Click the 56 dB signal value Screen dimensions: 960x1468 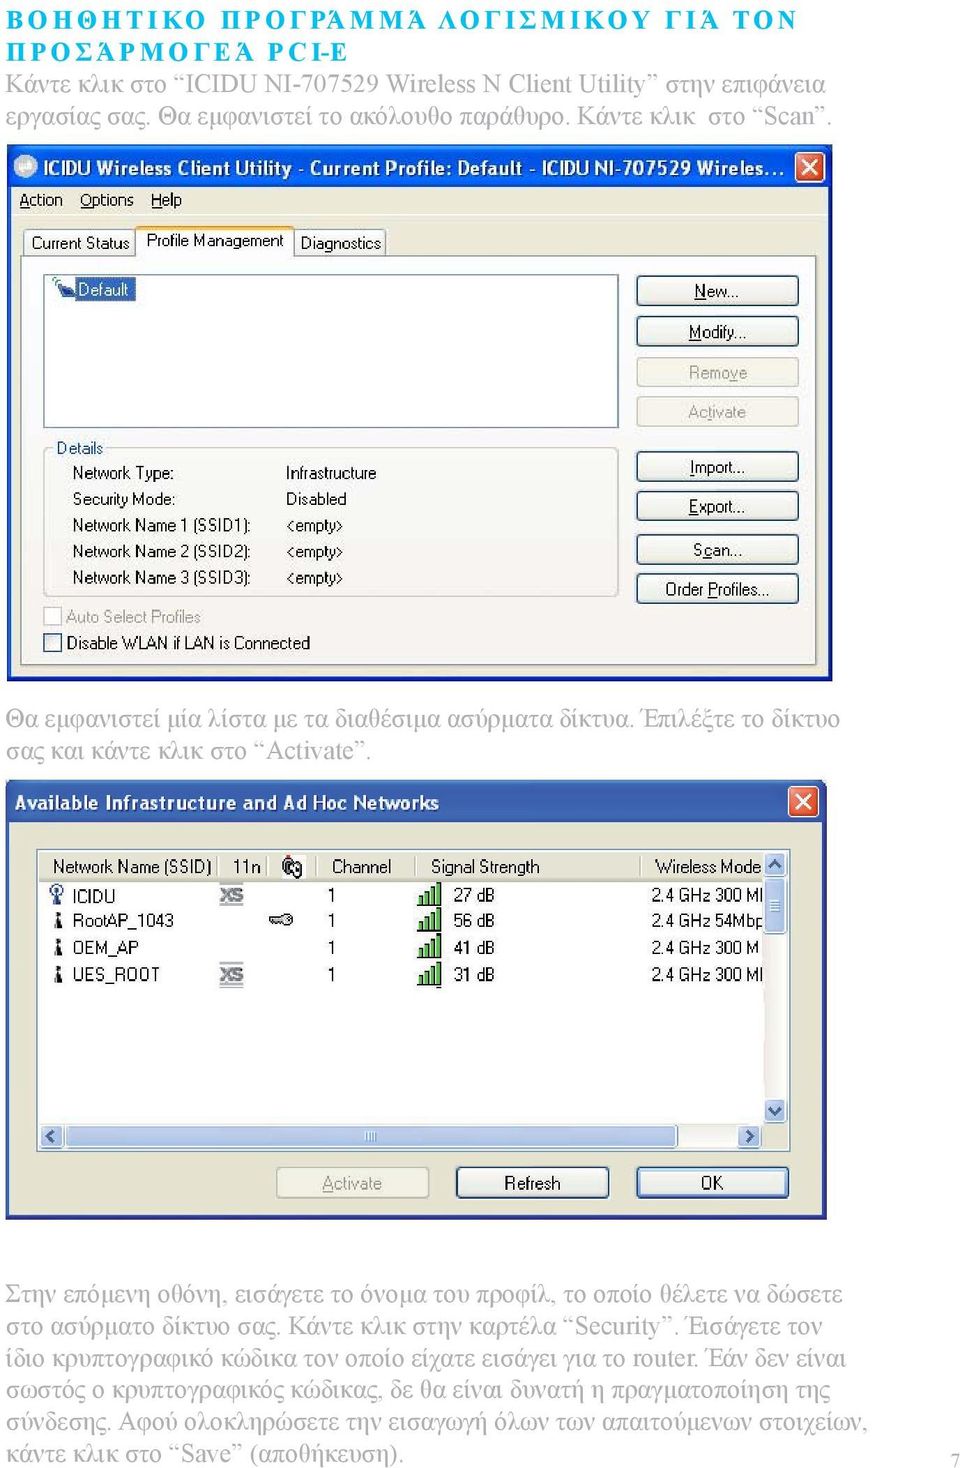tap(474, 921)
